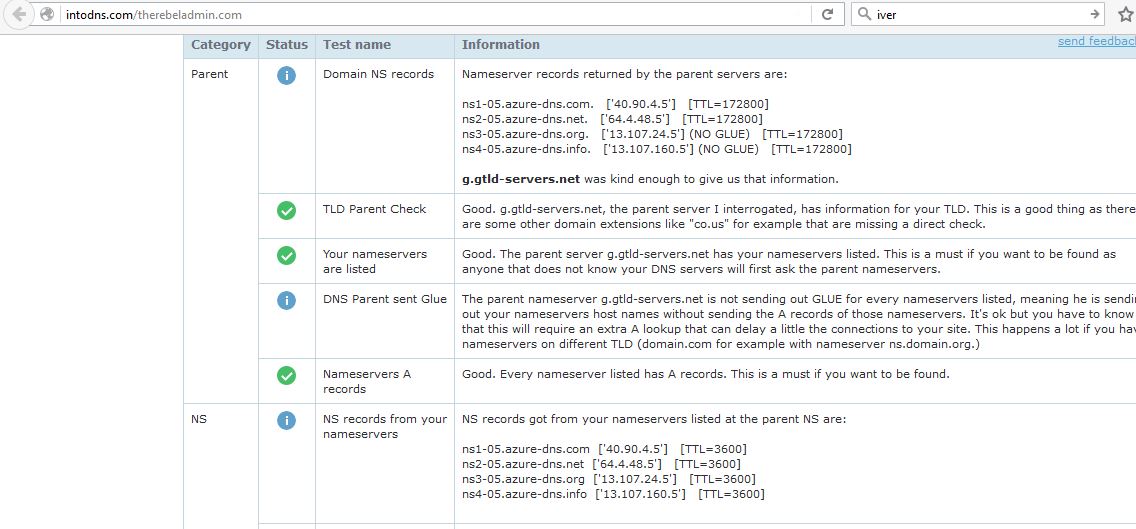Open the send feedback link
The height and width of the screenshot is (529, 1136).
tap(1096, 42)
